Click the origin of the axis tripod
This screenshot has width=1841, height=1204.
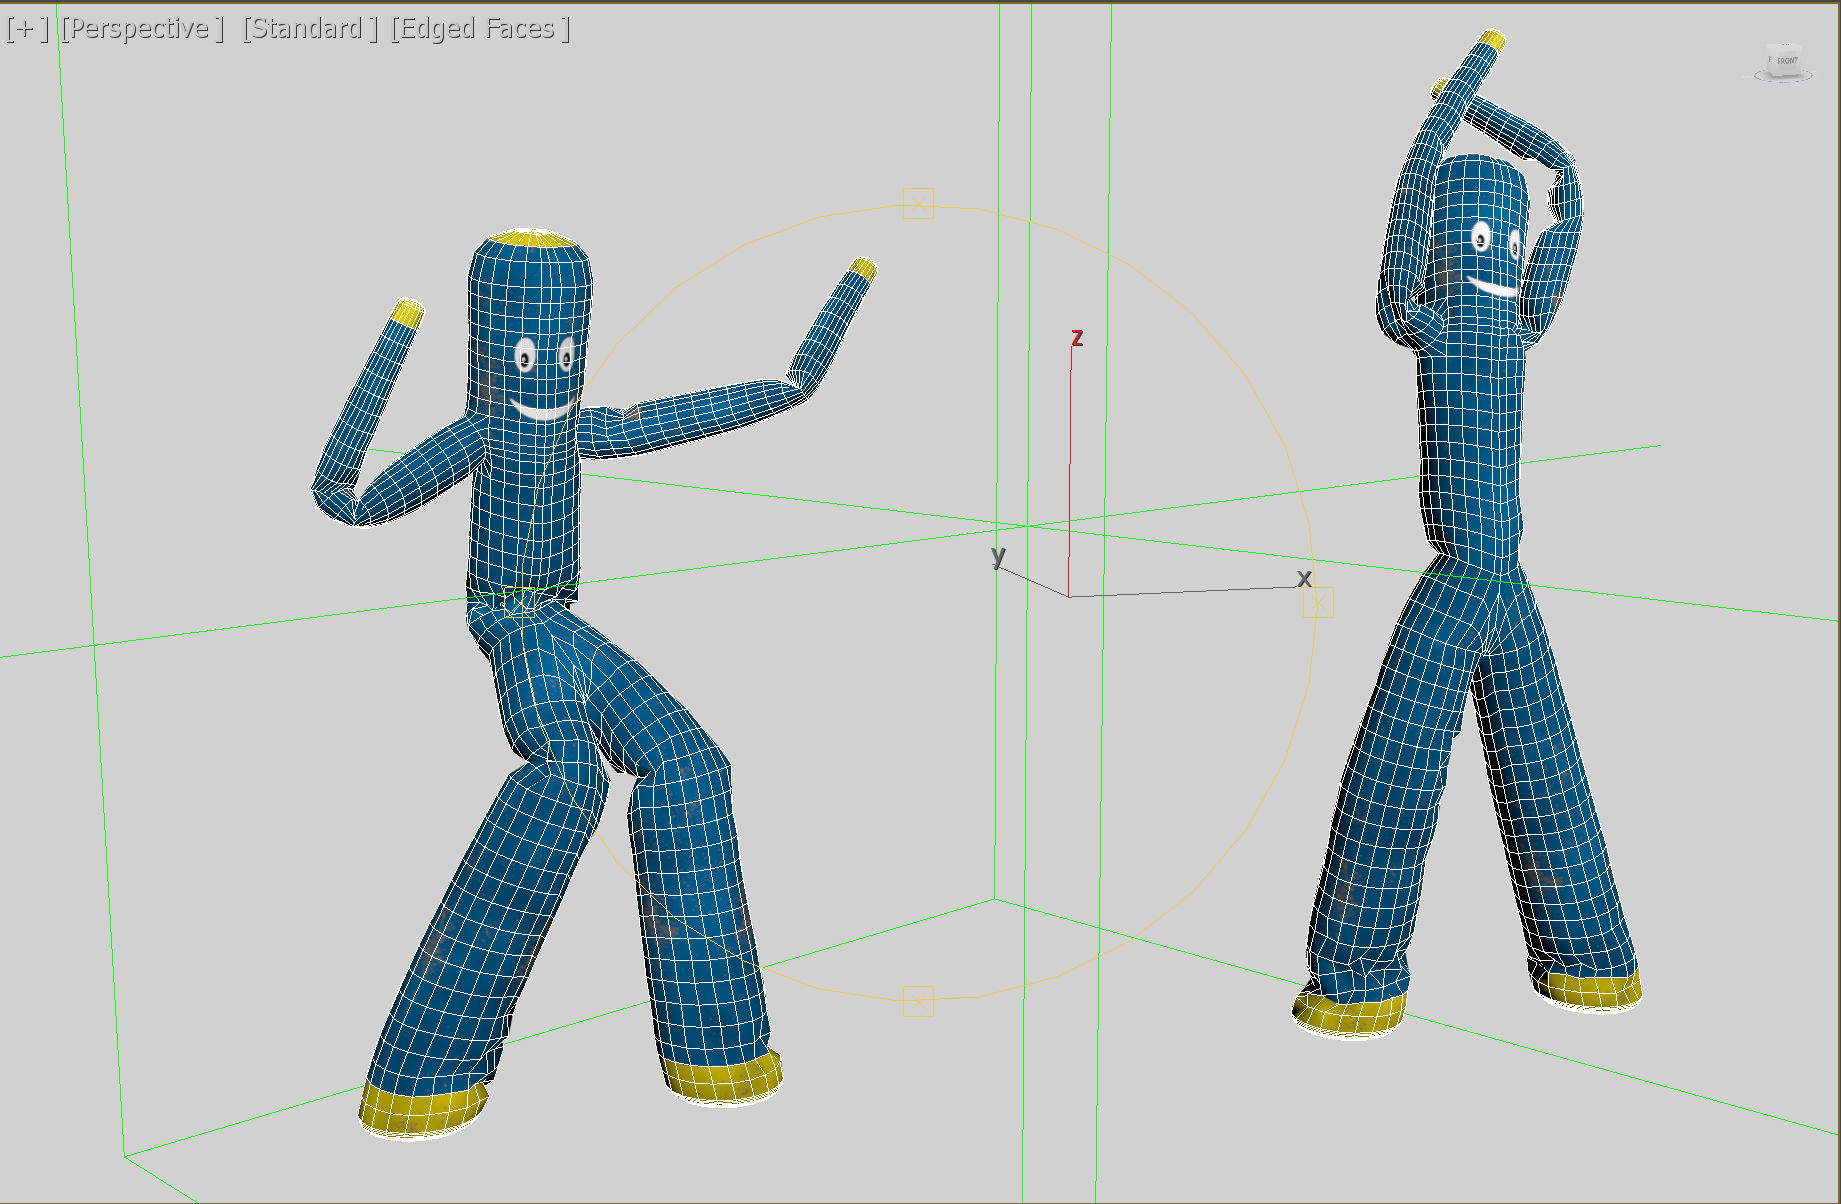(x=1069, y=597)
